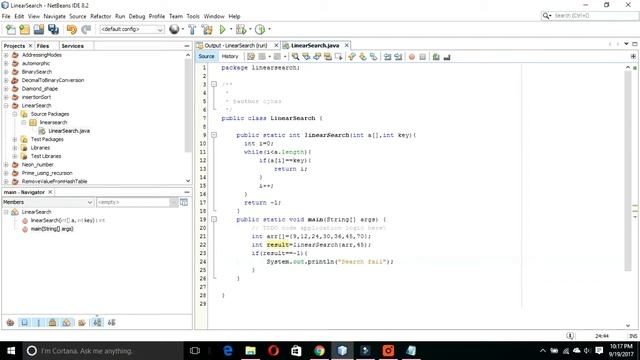The width and height of the screenshot is (640, 360).
Task: Click the Projects panel vertical scrollbar
Action: coord(188,104)
